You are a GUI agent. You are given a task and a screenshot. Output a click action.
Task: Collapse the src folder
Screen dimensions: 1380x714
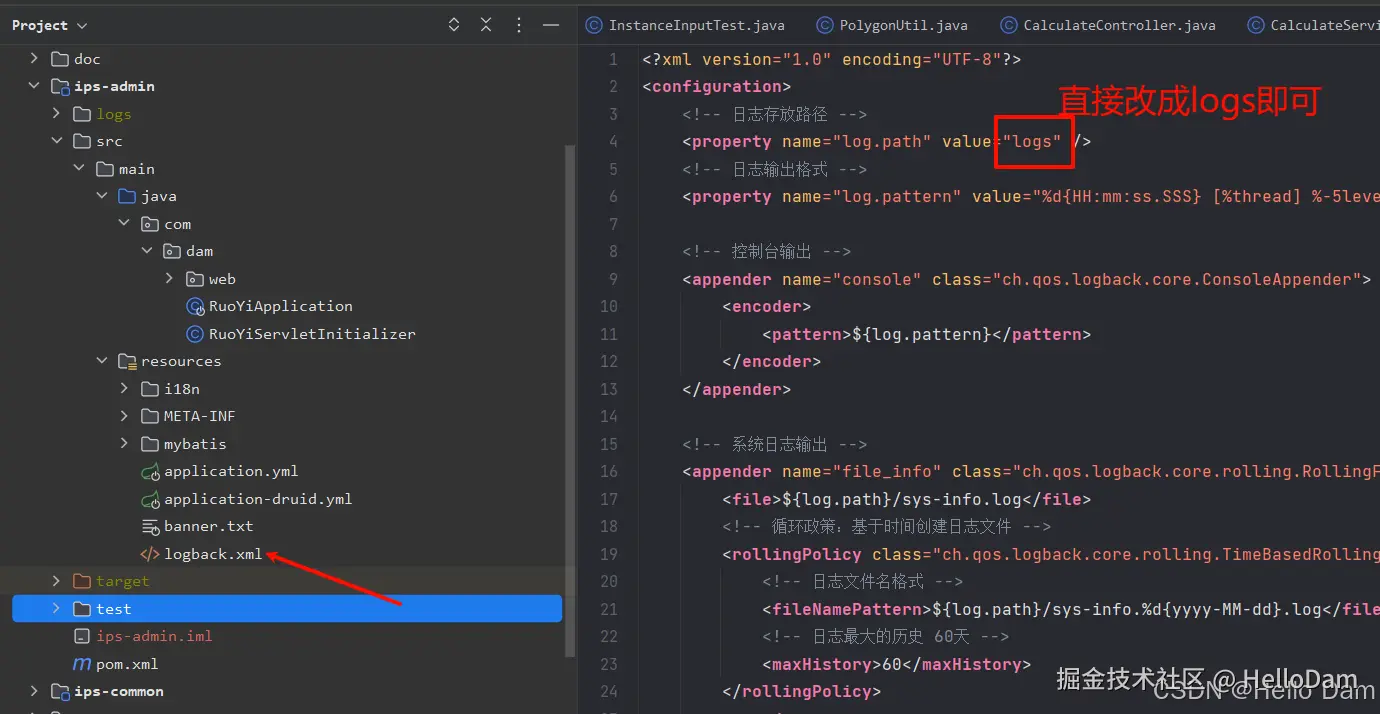point(57,141)
